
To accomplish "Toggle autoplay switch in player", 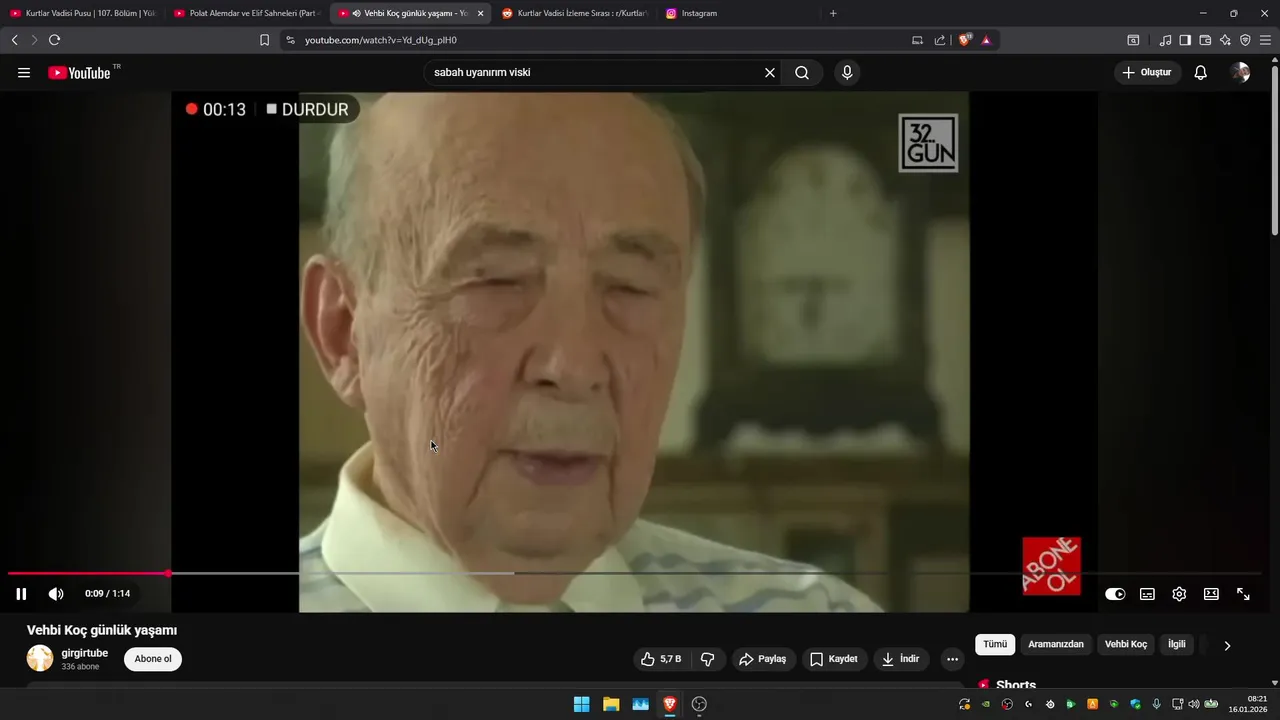I will 1115,594.
